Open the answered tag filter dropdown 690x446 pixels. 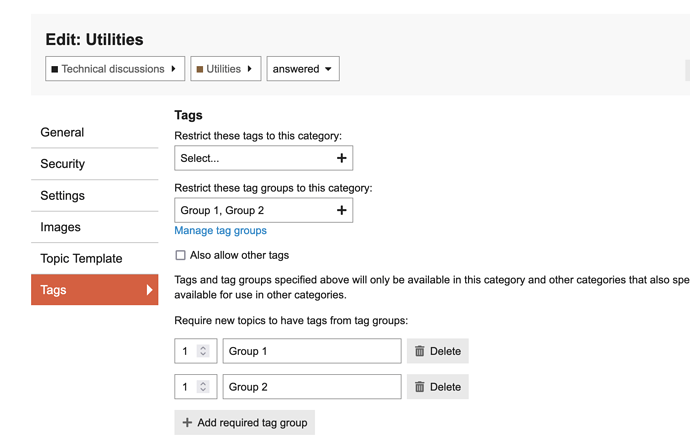coord(303,69)
